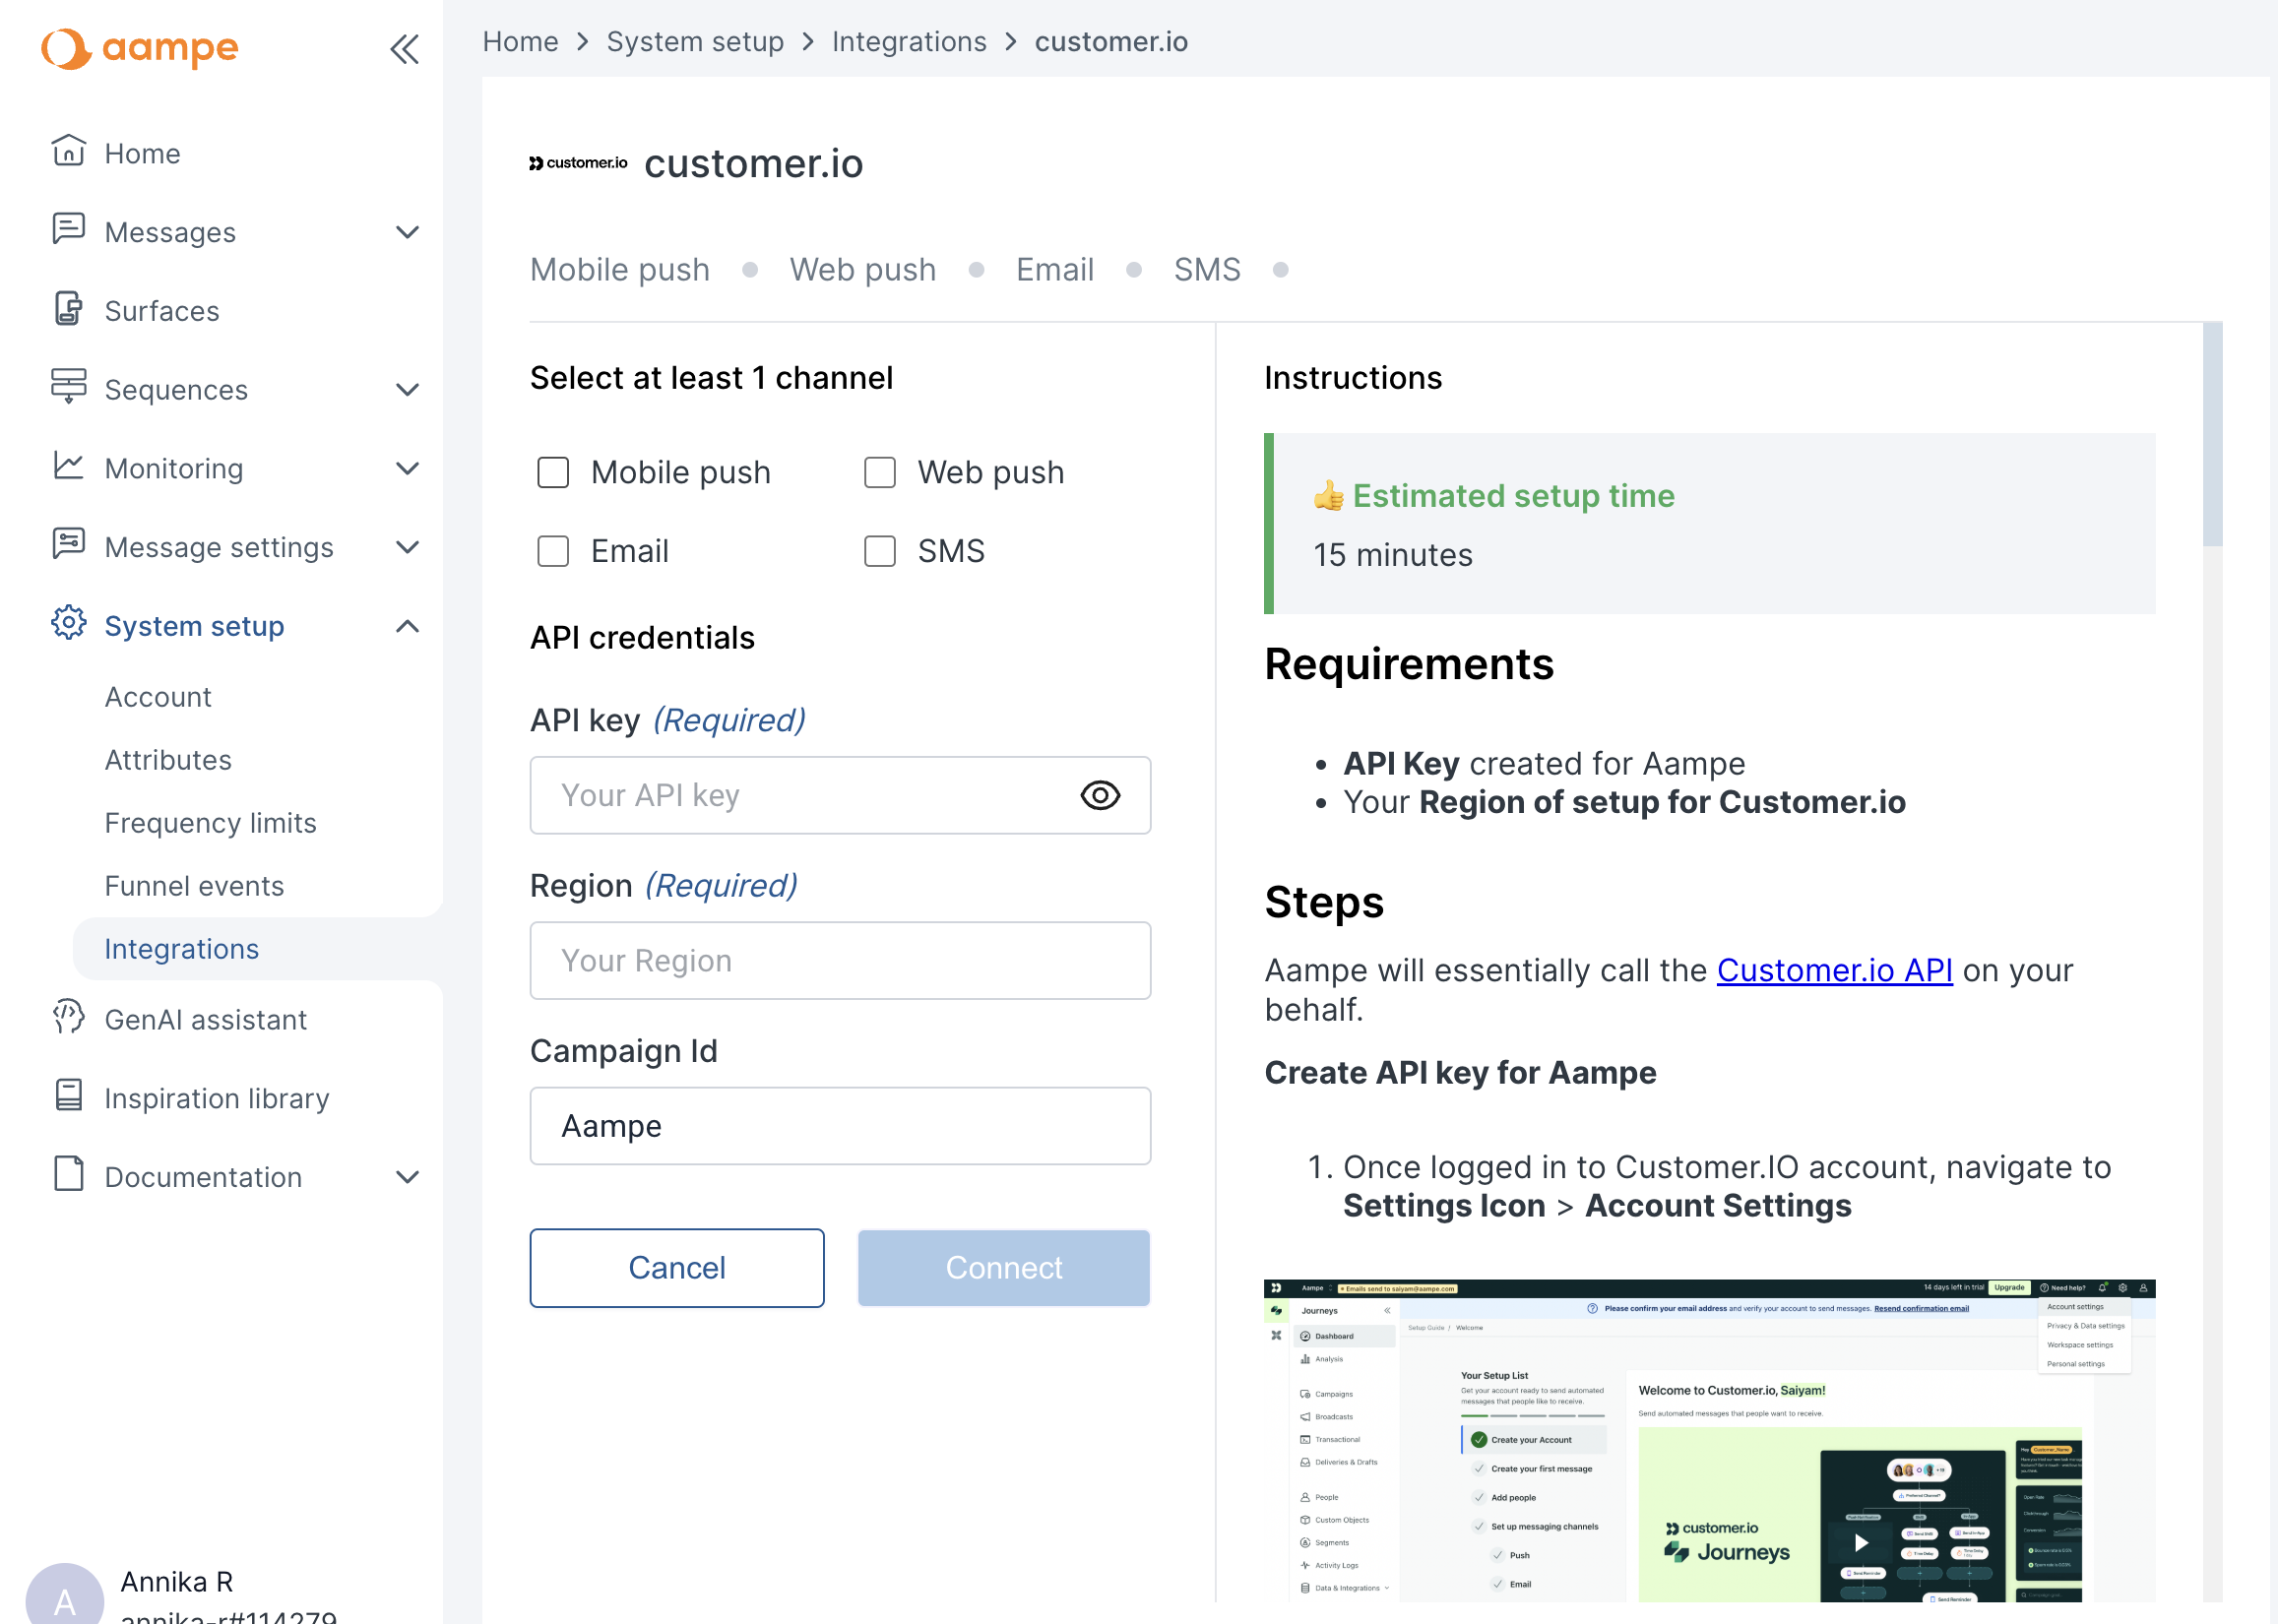Open the Monitoring chart icon

click(67, 467)
